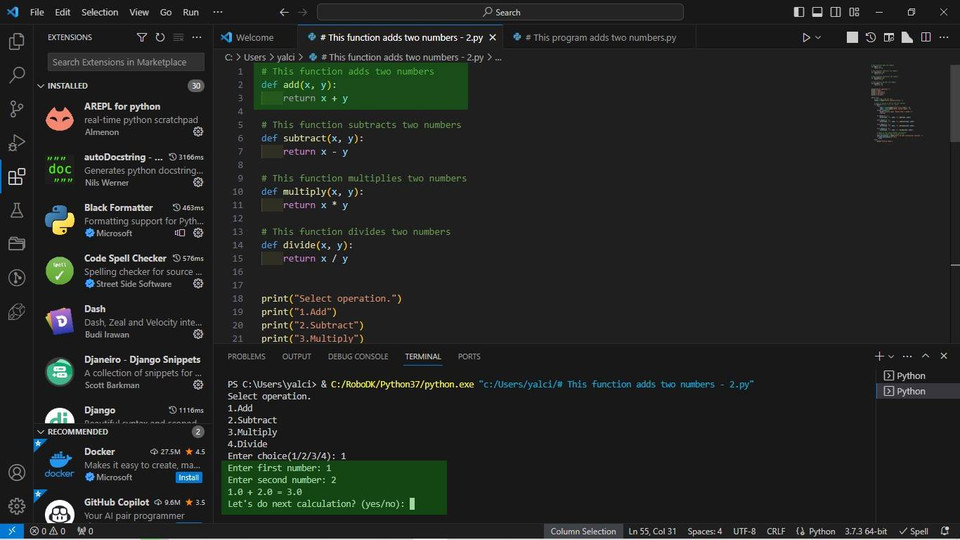This screenshot has width=960, height=540.
Task: Install the Docker extension
Action: (188, 477)
